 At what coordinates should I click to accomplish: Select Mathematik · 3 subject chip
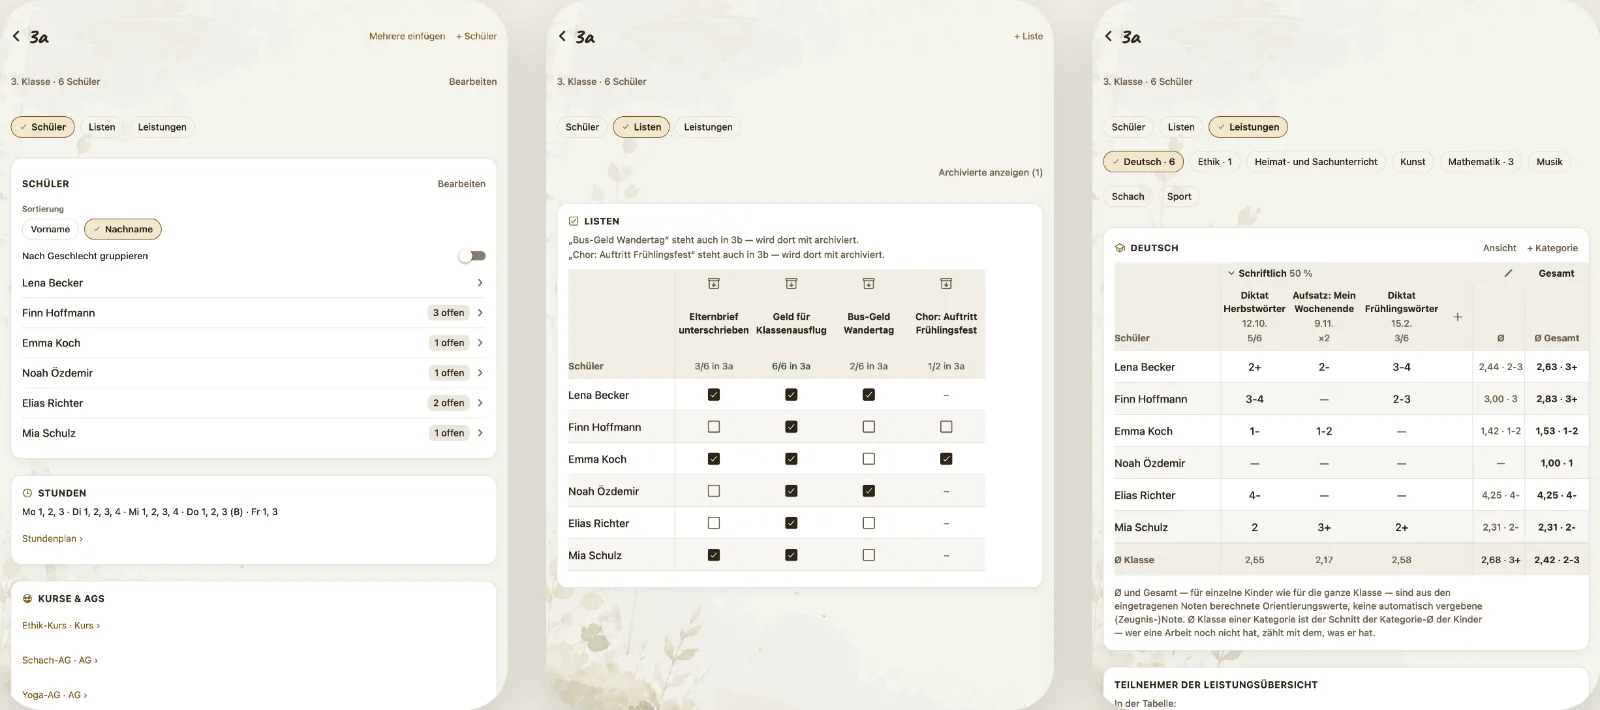click(1481, 162)
